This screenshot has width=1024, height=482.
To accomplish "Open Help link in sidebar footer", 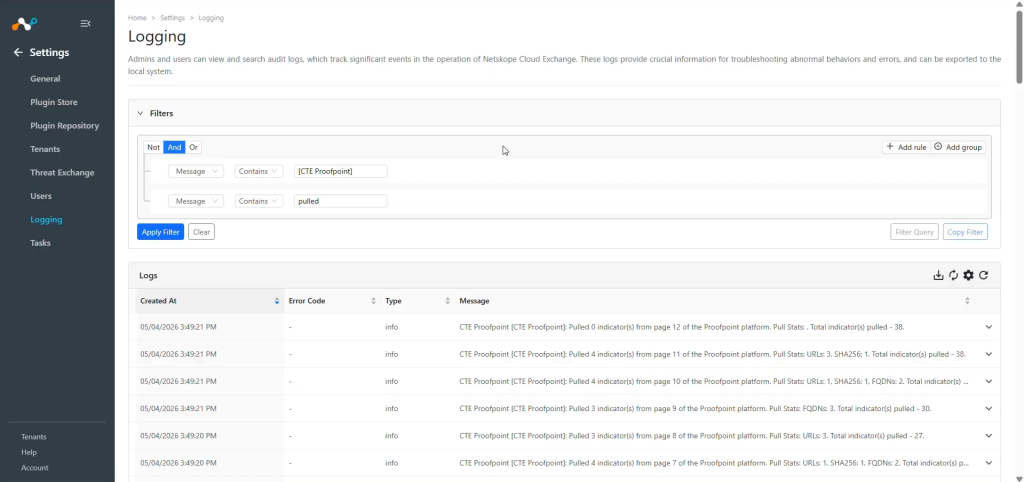I will (29, 452).
